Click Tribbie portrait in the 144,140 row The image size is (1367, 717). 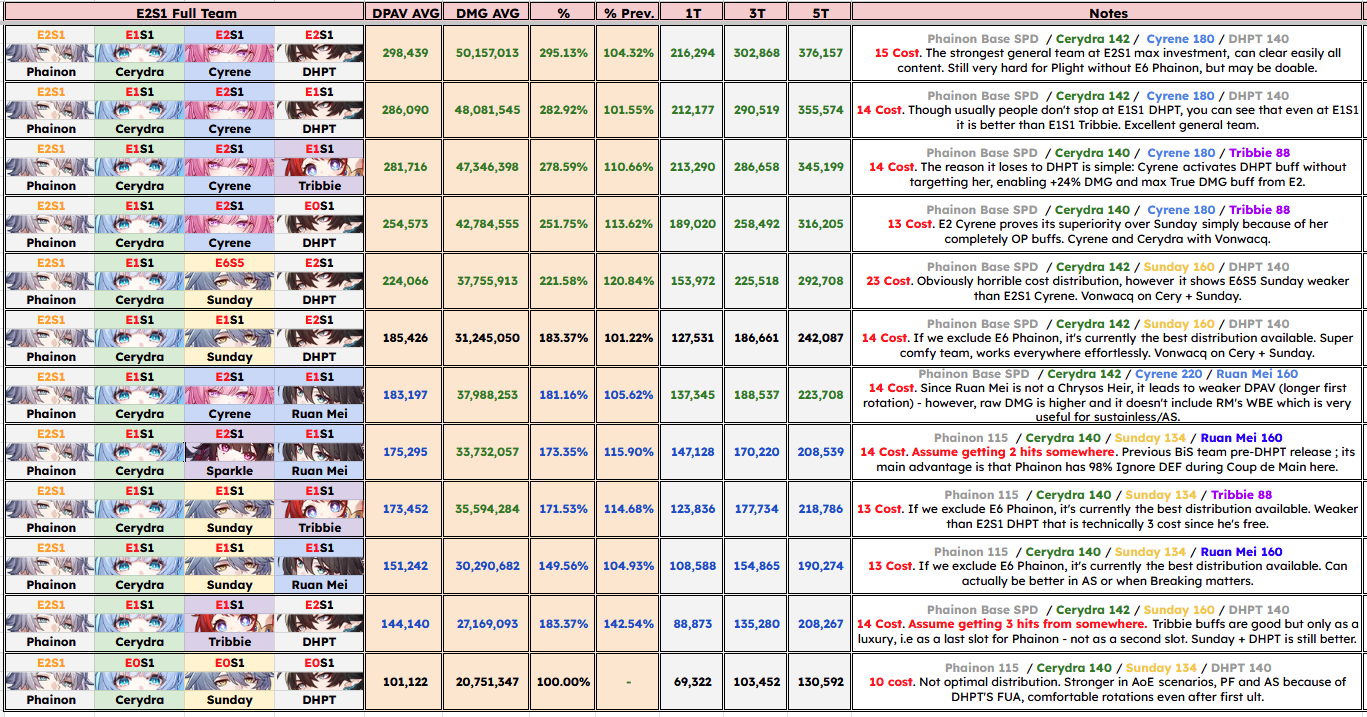[229, 623]
